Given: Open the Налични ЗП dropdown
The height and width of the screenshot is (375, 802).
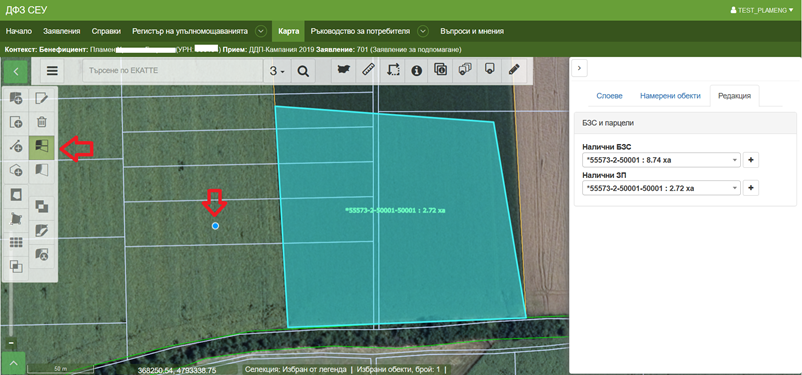Looking at the screenshot, I should pyautogui.click(x=661, y=188).
